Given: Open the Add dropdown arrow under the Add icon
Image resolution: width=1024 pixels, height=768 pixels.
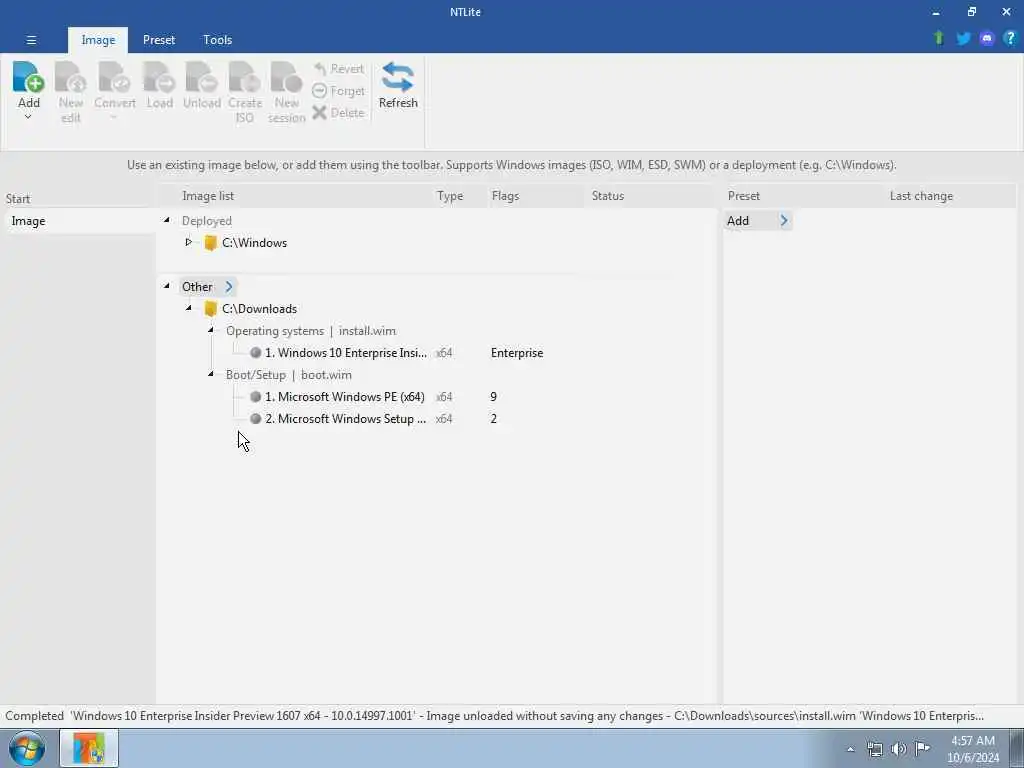Looking at the screenshot, I should (28, 118).
